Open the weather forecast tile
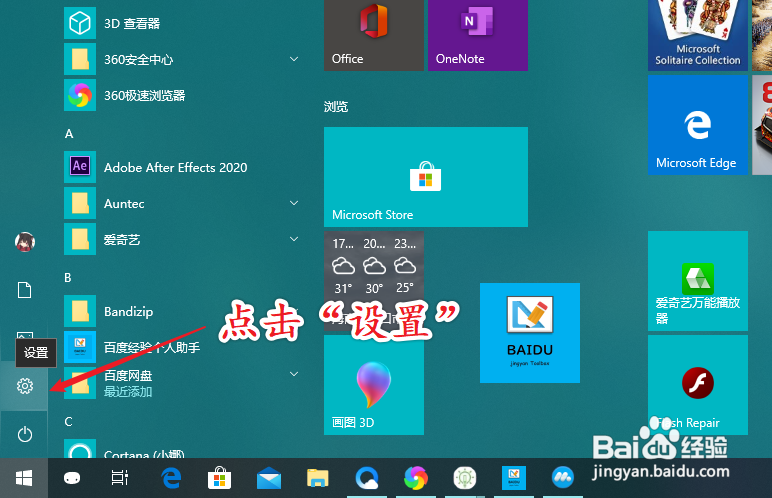The image size is (772, 498). [x=374, y=281]
